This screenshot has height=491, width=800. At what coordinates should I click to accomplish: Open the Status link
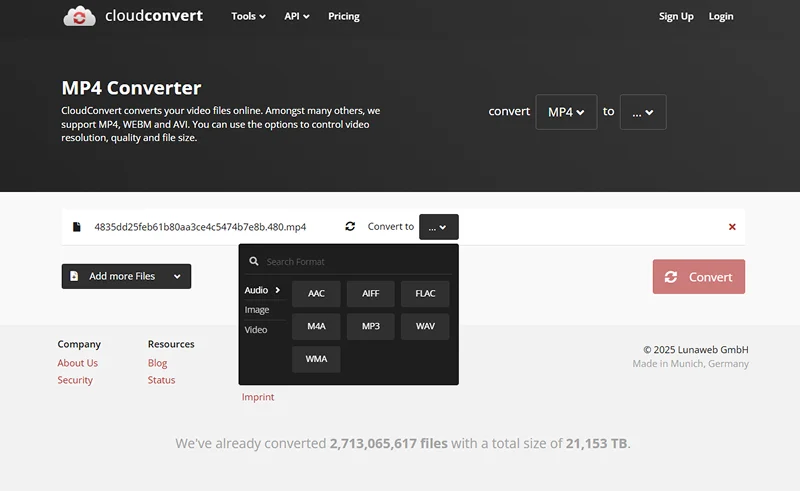pos(161,380)
